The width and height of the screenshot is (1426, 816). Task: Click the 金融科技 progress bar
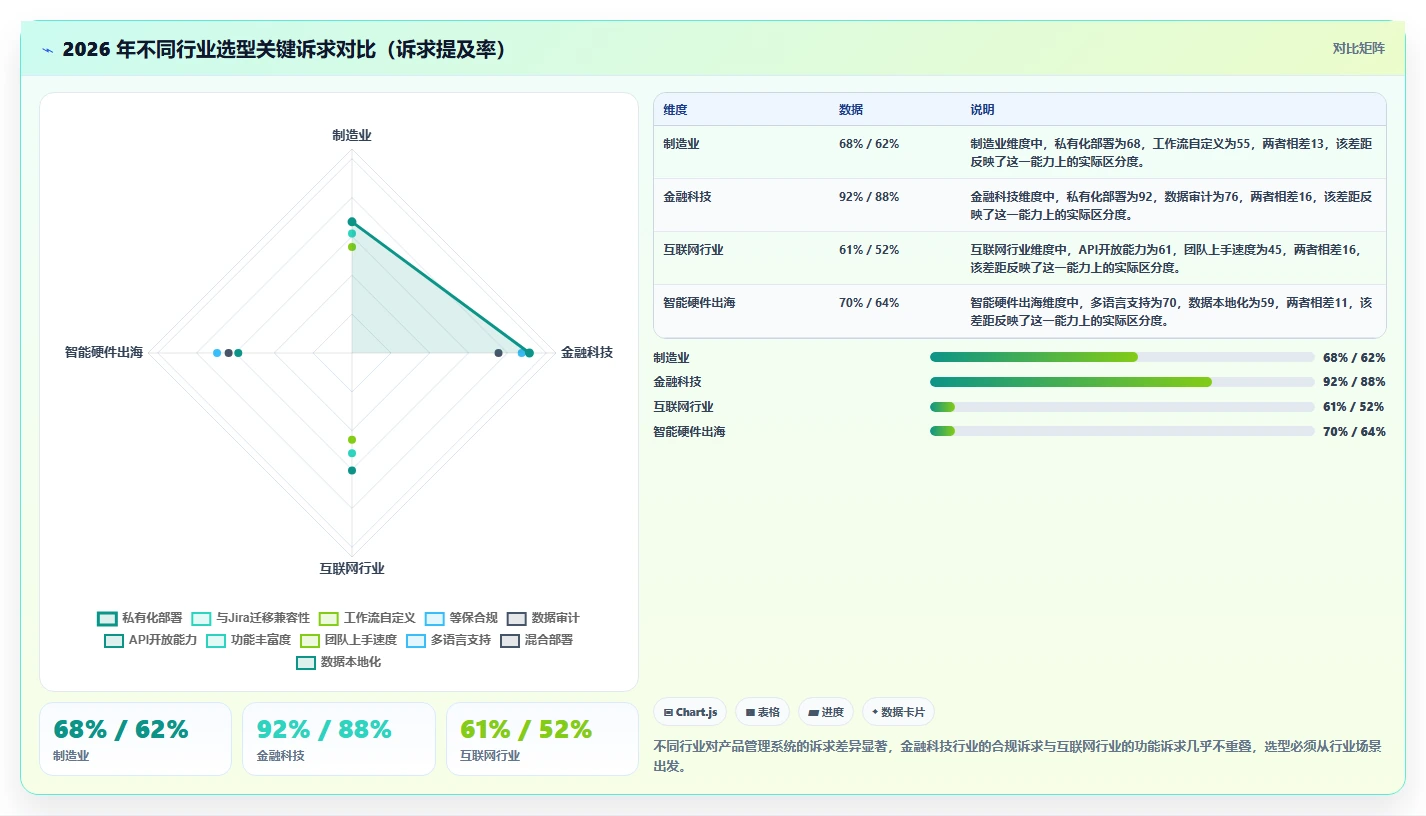click(1122, 382)
